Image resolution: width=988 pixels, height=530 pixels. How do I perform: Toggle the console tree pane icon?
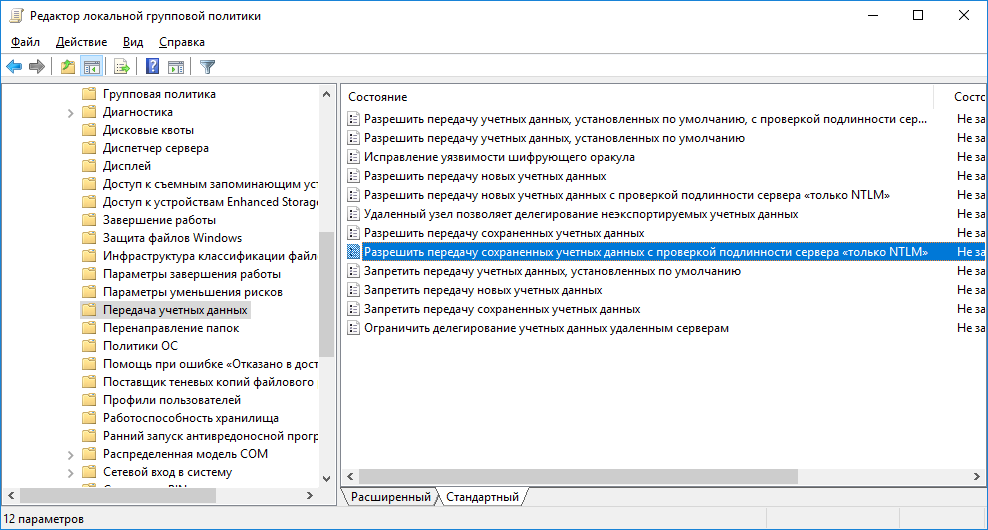(x=91, y=67)
